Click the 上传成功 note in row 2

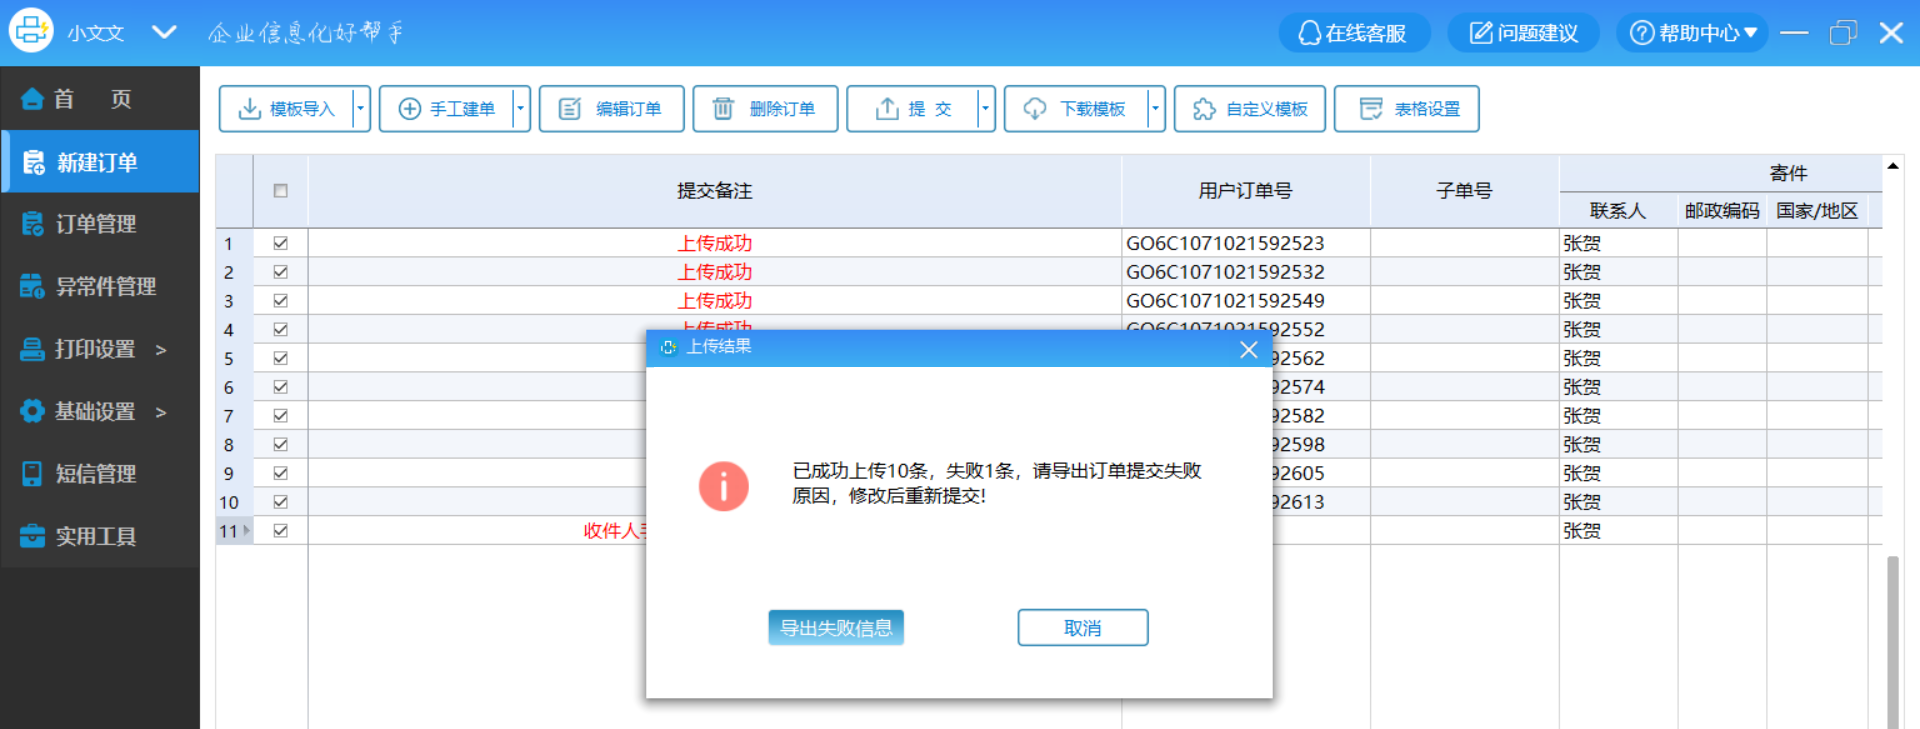715,272
